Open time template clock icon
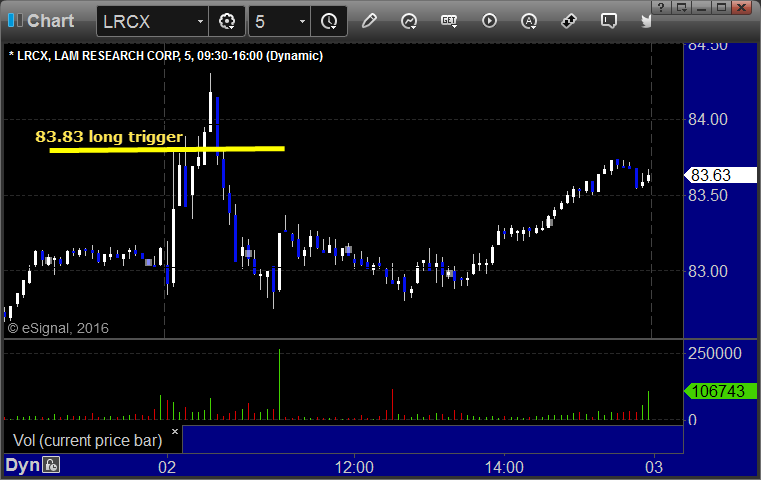This screenshot has width=761, height=480. 329,21
